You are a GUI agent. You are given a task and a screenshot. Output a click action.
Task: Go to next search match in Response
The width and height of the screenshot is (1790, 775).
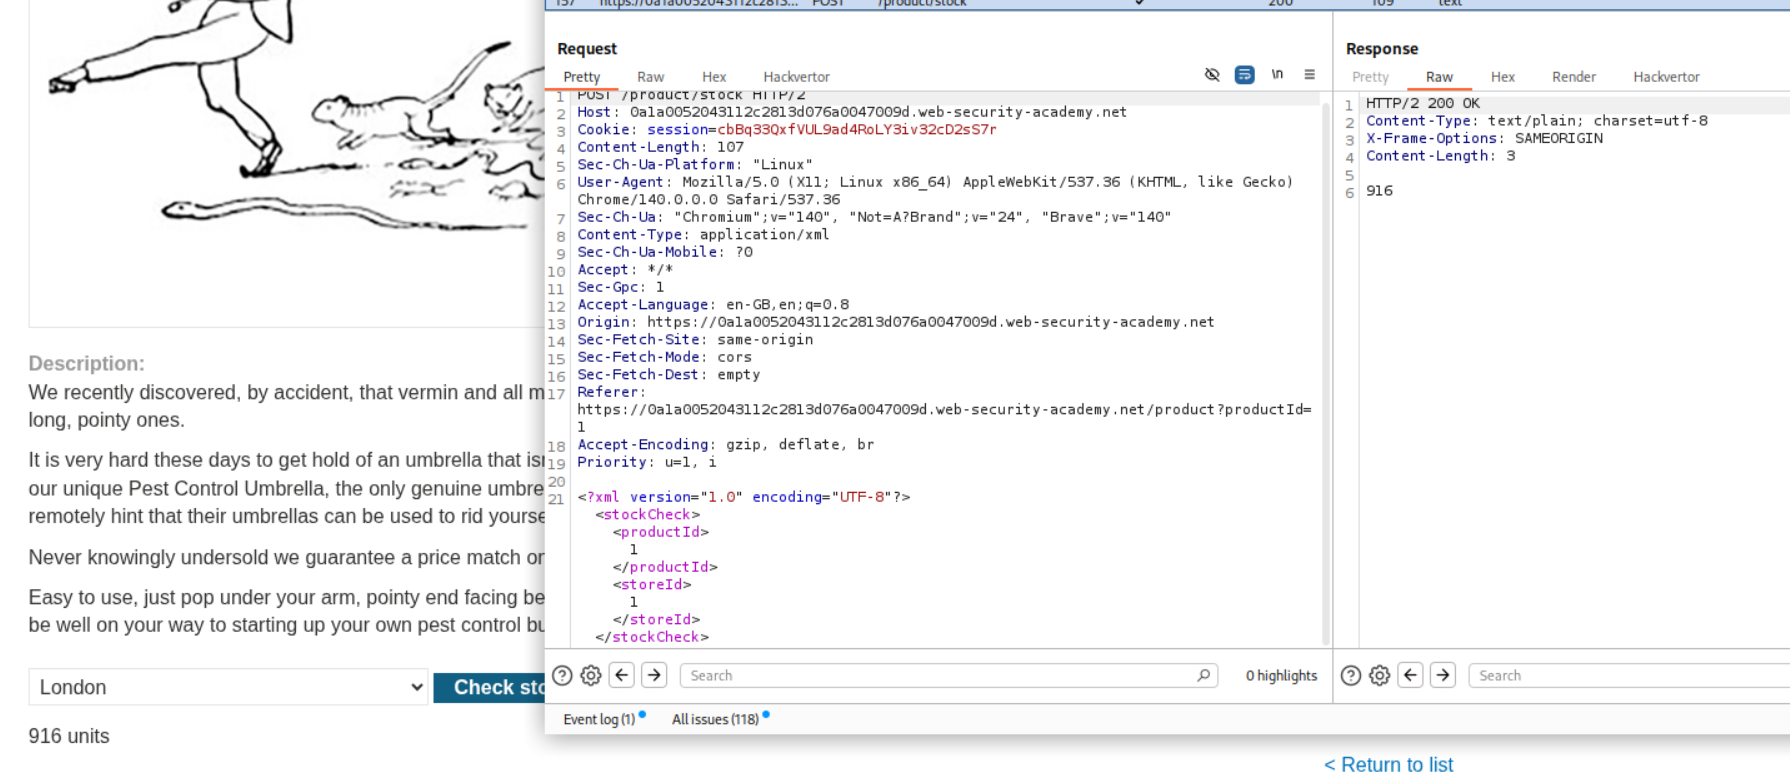point(1442,676)
